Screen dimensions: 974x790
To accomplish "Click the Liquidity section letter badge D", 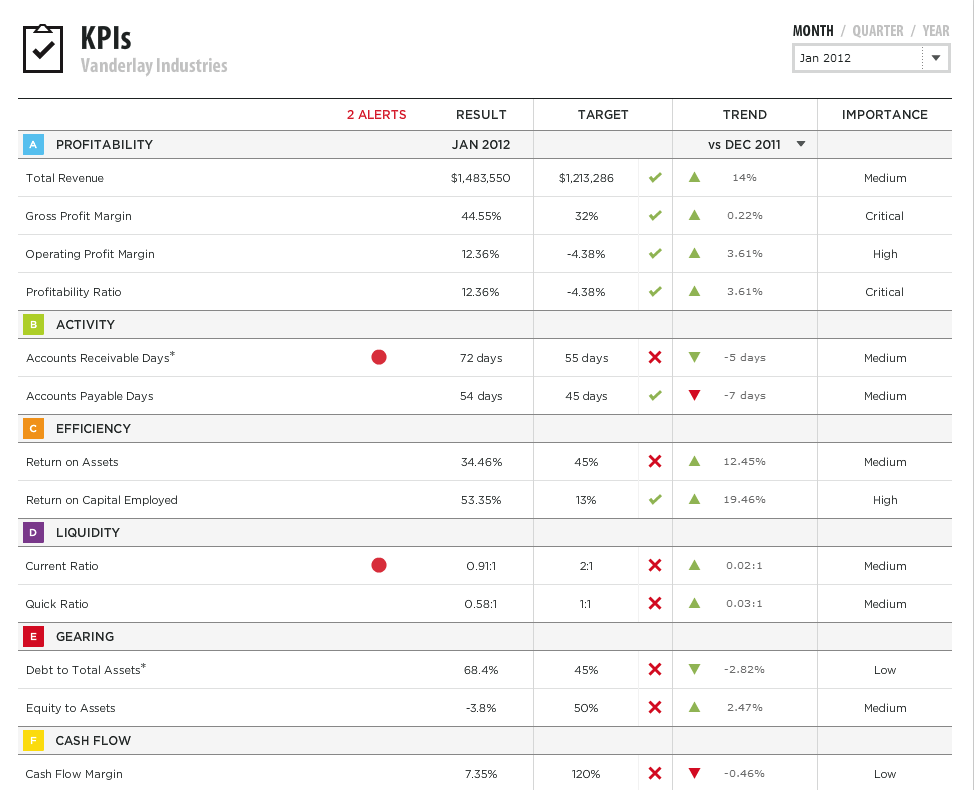I will coord(33,532).
